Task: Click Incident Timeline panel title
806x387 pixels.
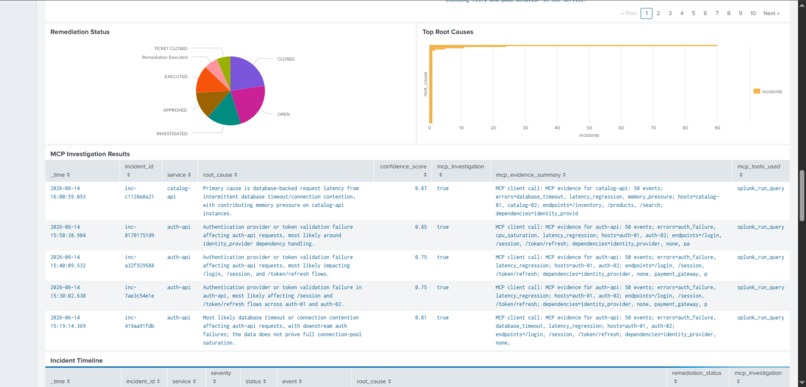Action: point(76,361)
